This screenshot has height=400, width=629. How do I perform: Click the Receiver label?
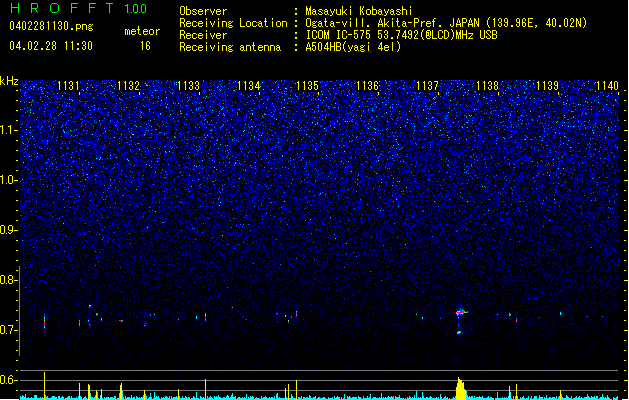(203, 35)
